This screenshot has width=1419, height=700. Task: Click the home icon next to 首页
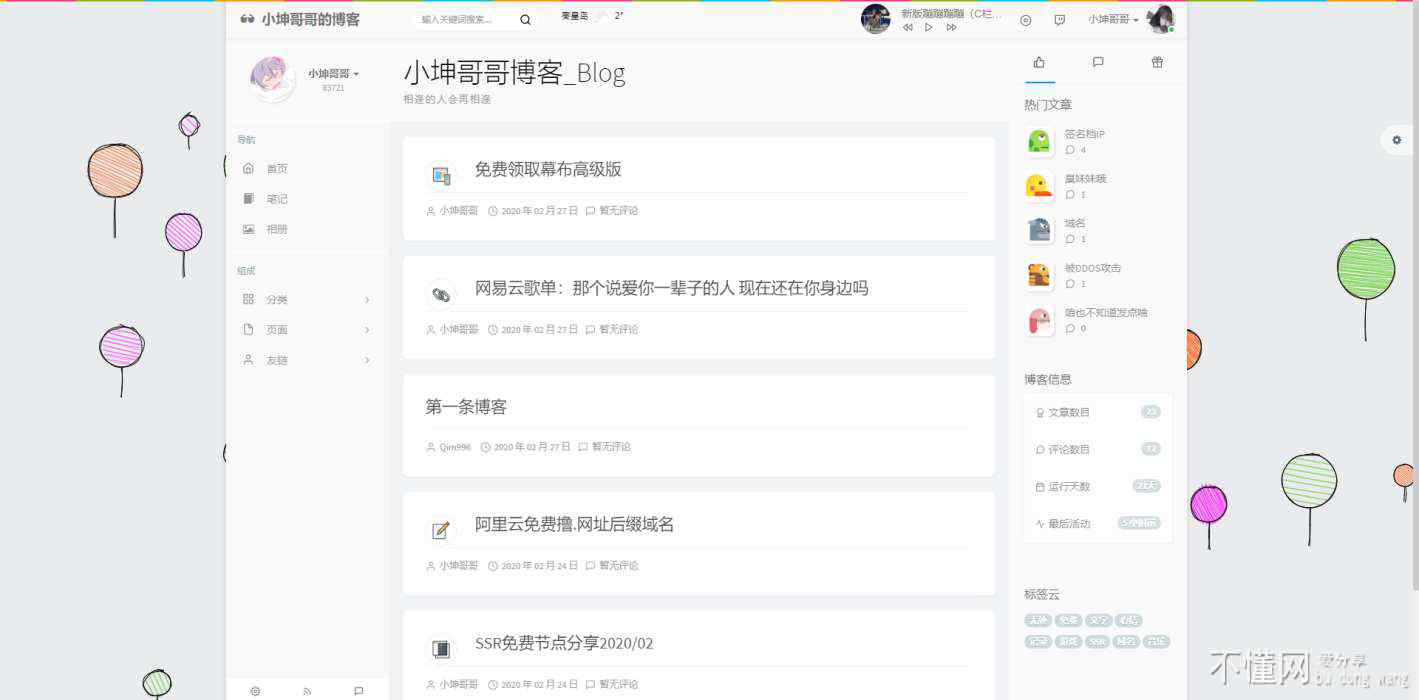248,168
